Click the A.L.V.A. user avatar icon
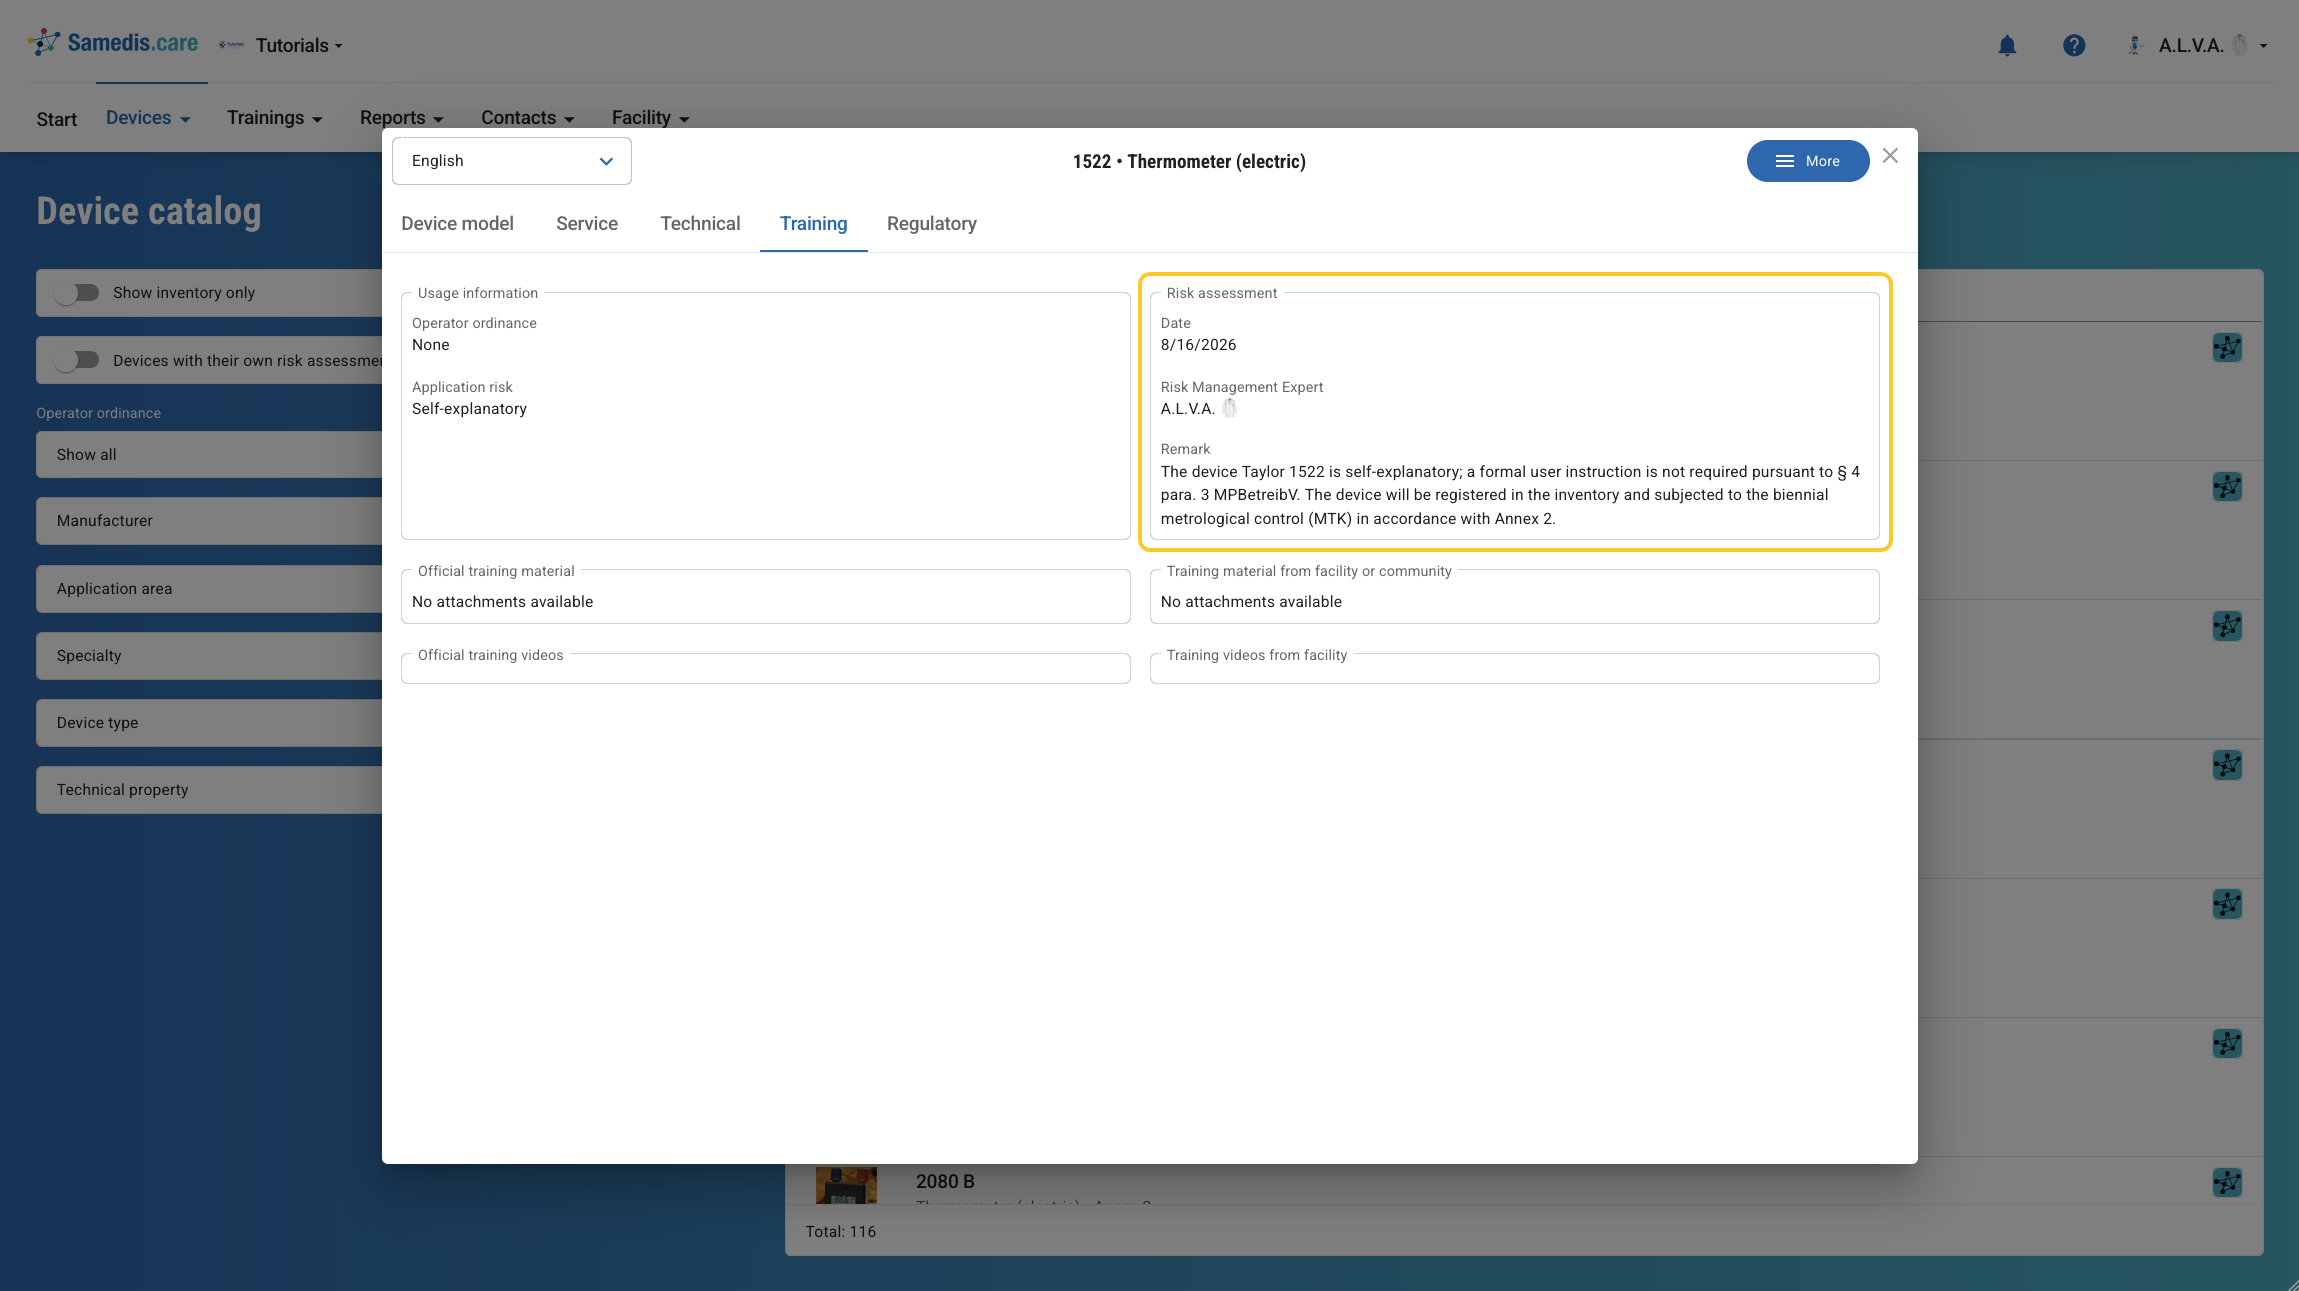This screenshot has height=1291, width=2299. (x=2135, y=45)
